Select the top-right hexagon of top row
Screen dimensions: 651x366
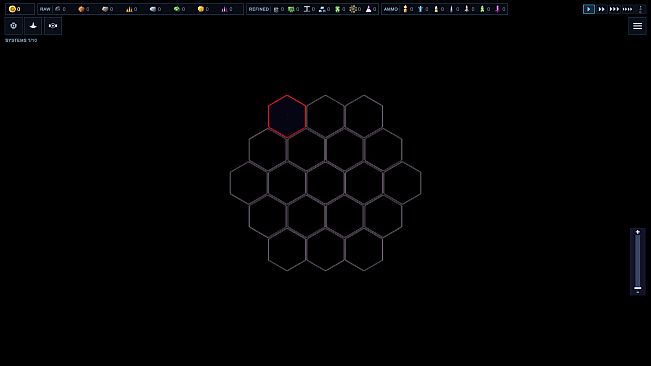click(364, 116)
